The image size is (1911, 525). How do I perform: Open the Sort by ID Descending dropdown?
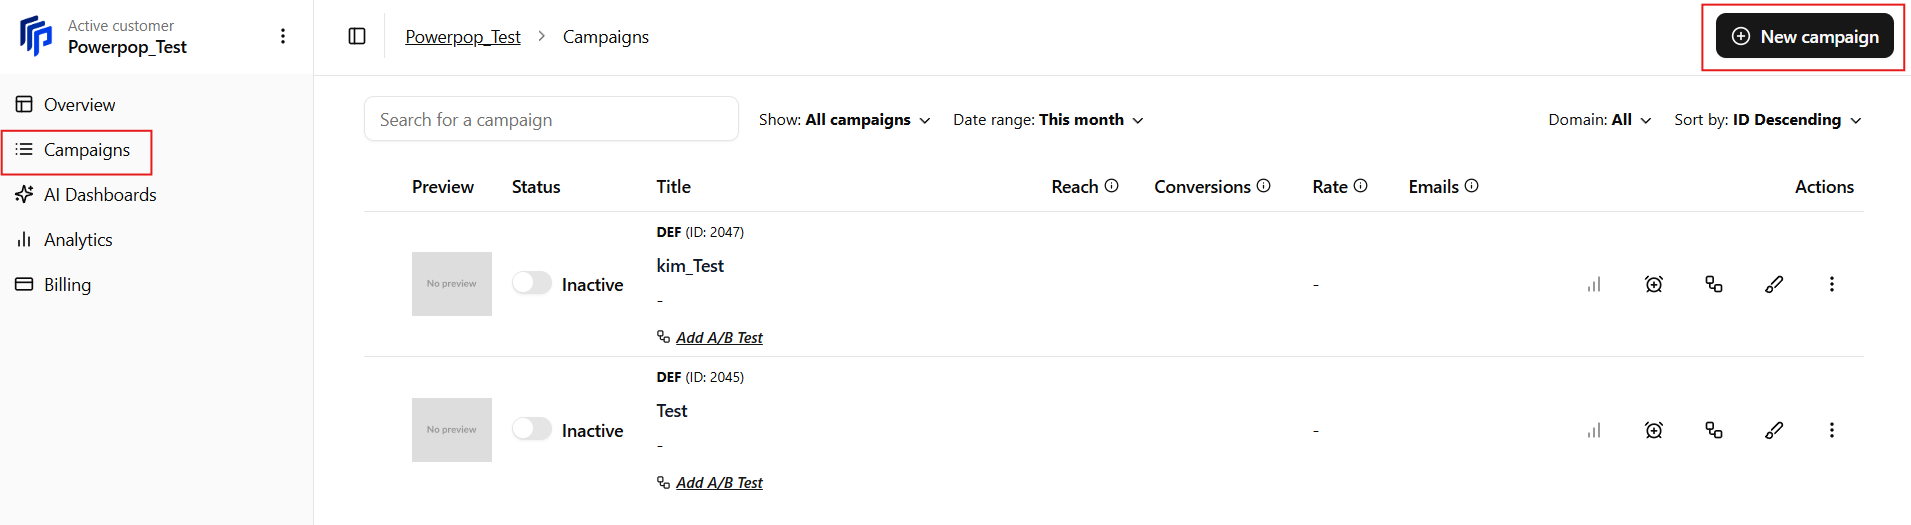1768,120
